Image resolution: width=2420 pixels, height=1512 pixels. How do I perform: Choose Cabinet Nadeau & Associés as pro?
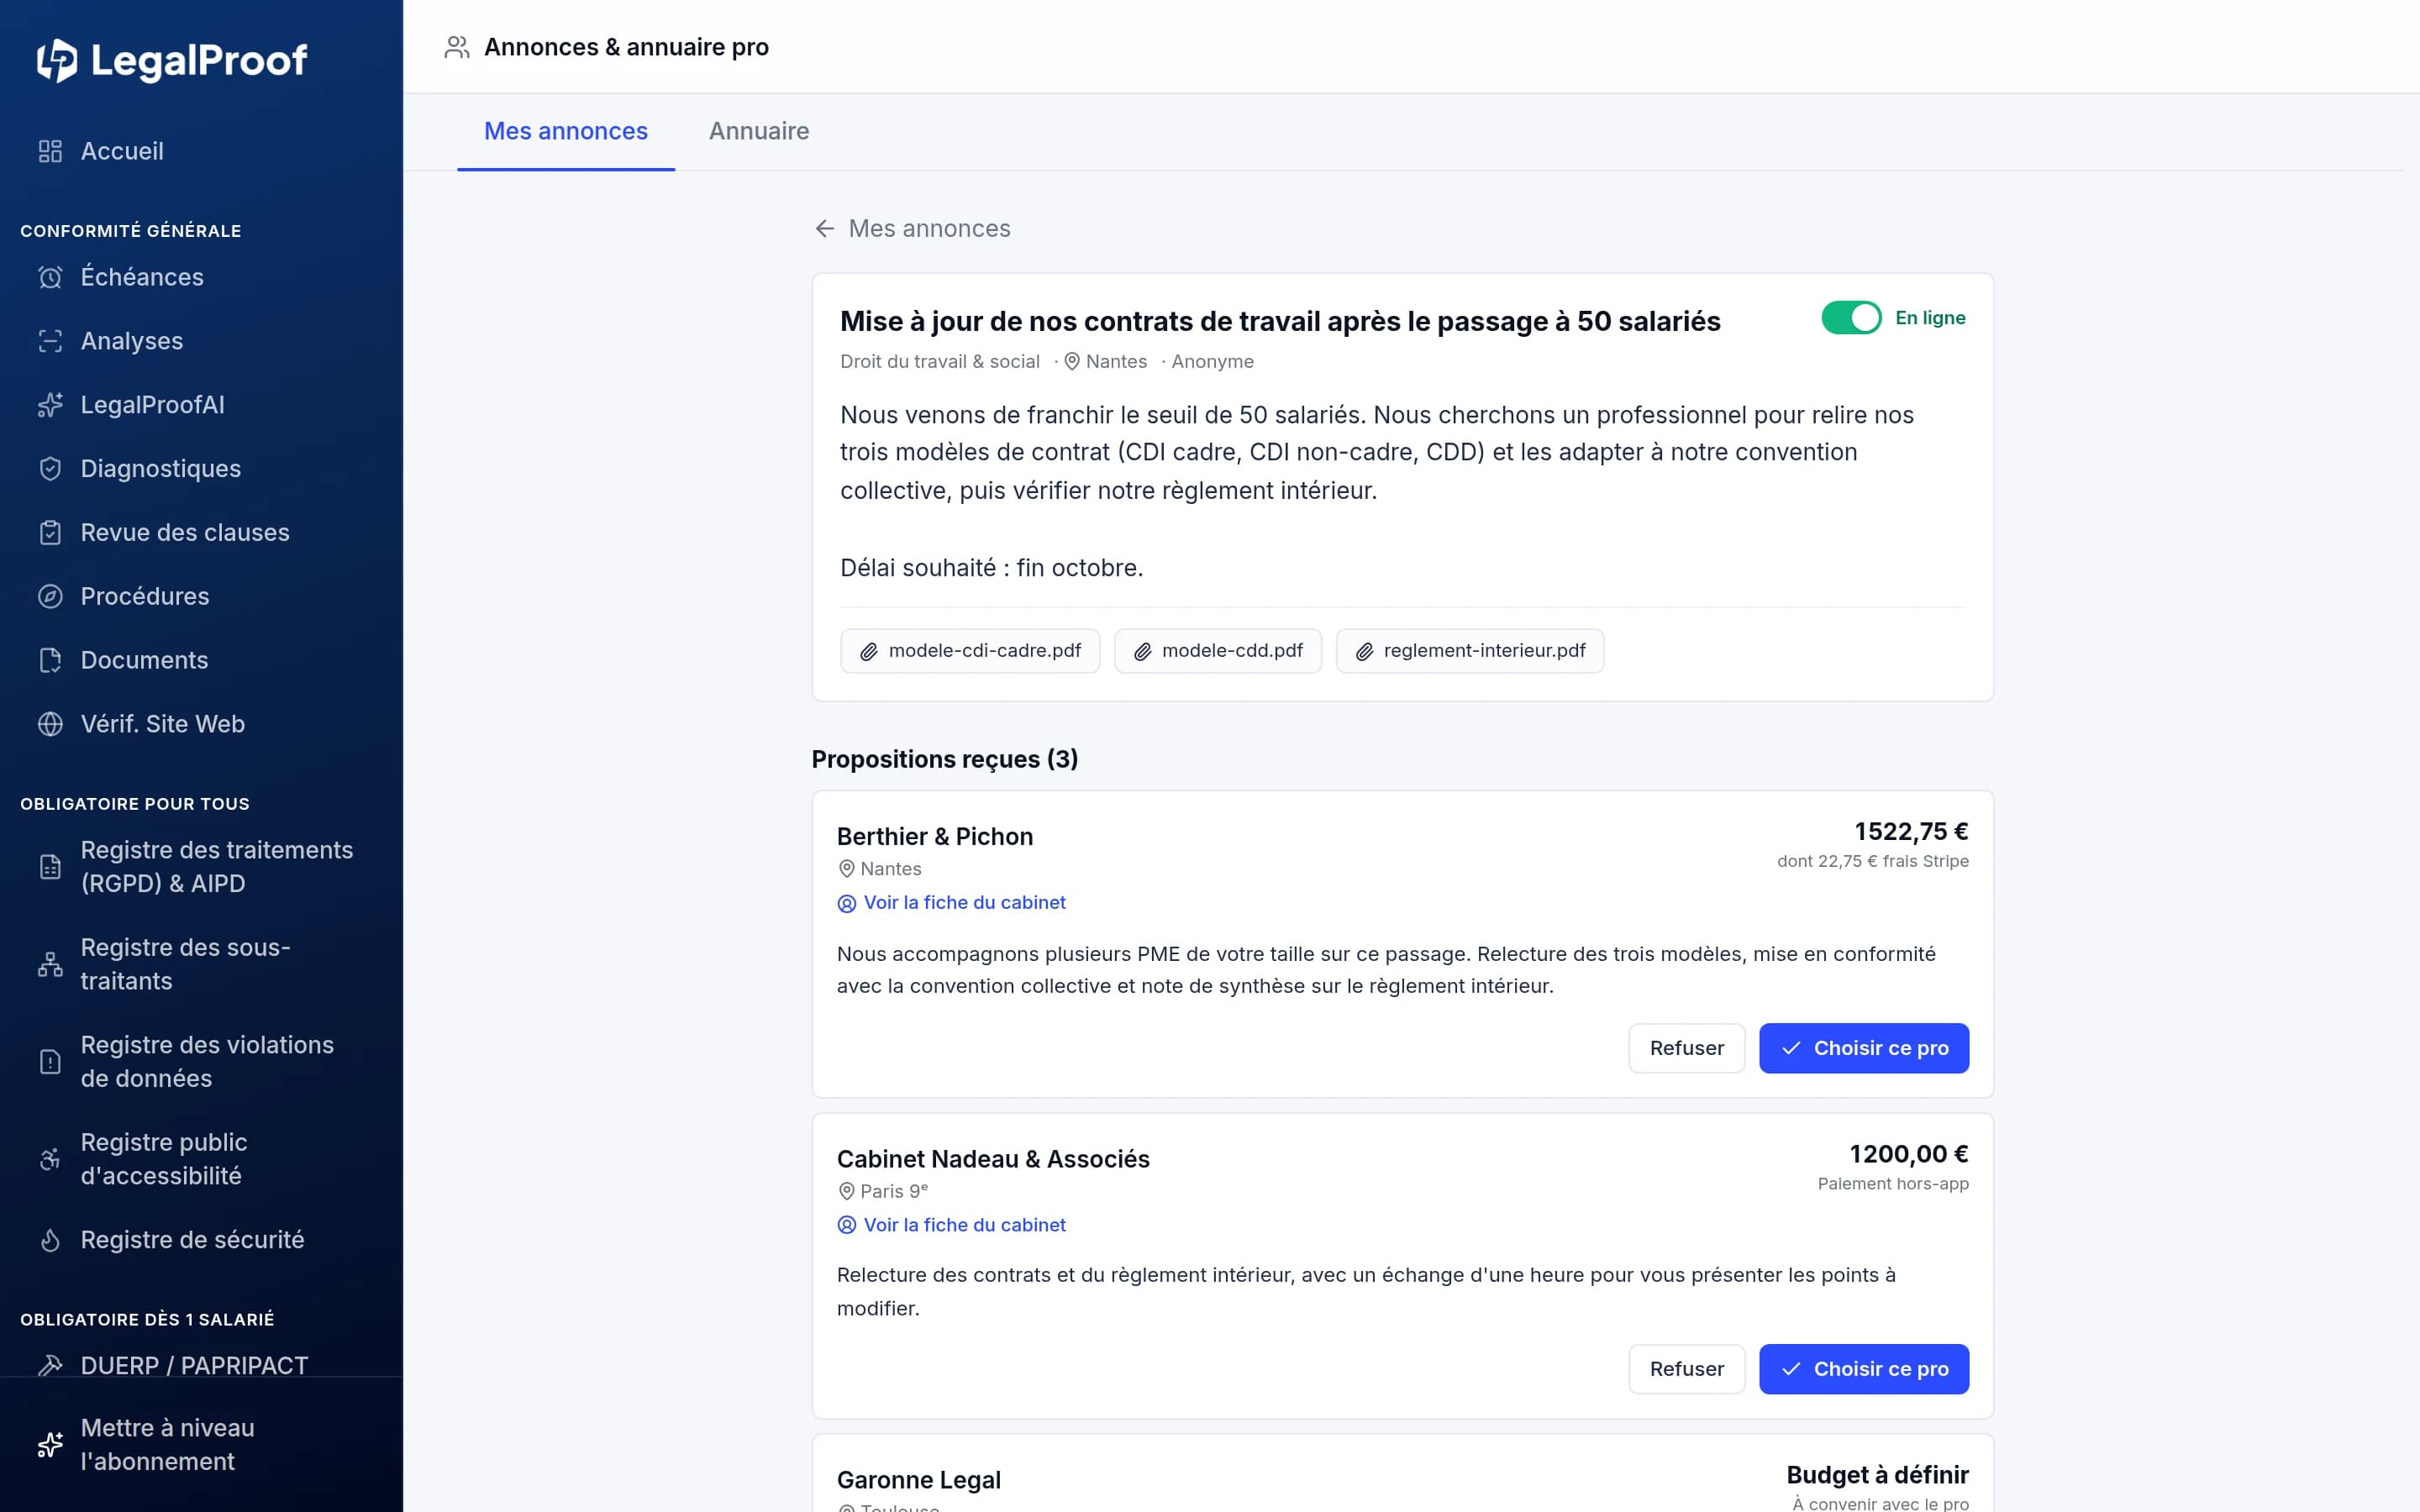1864,1369
